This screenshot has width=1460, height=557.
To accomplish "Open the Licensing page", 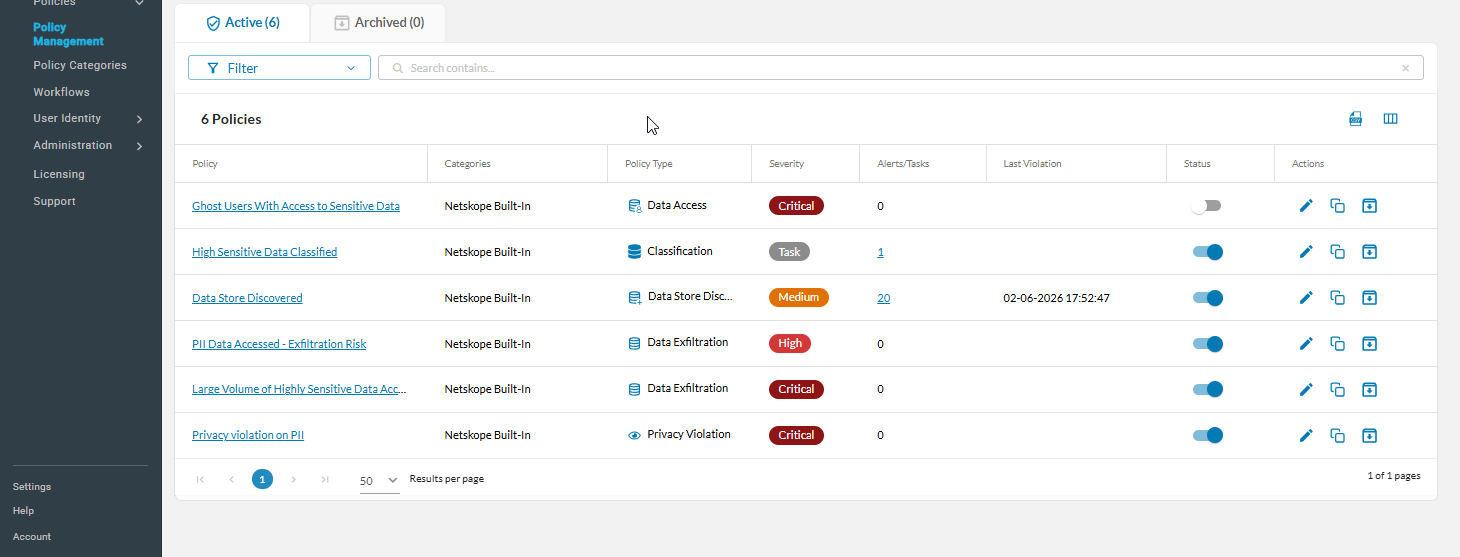I will click(x=59, y=174).
